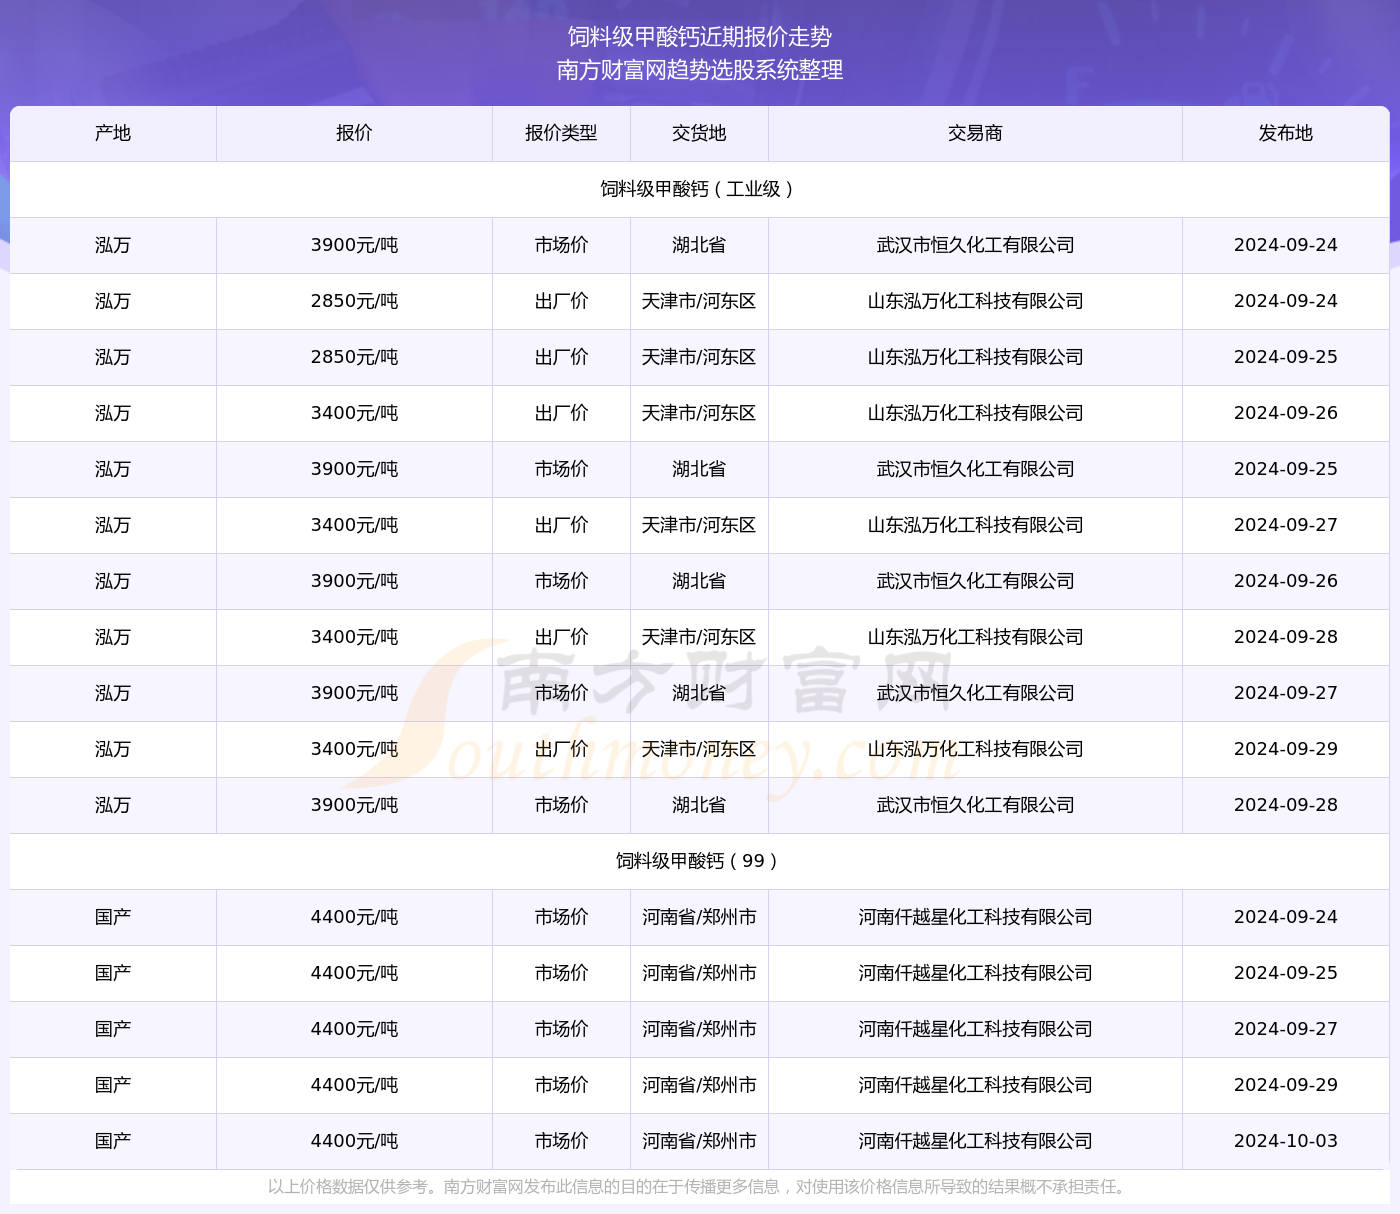Click 市场价 in the 武汉恒久 2024-09-26 row
The width and height of the screenshot is (1400, 1214).
pyautogui.click(x=561, y=581)
